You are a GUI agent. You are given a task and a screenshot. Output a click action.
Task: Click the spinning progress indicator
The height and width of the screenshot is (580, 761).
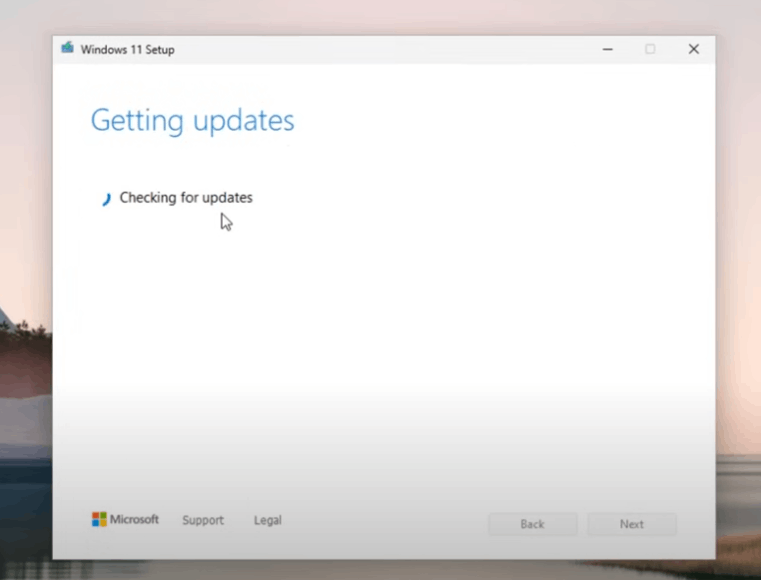click(x=106, y=199)
